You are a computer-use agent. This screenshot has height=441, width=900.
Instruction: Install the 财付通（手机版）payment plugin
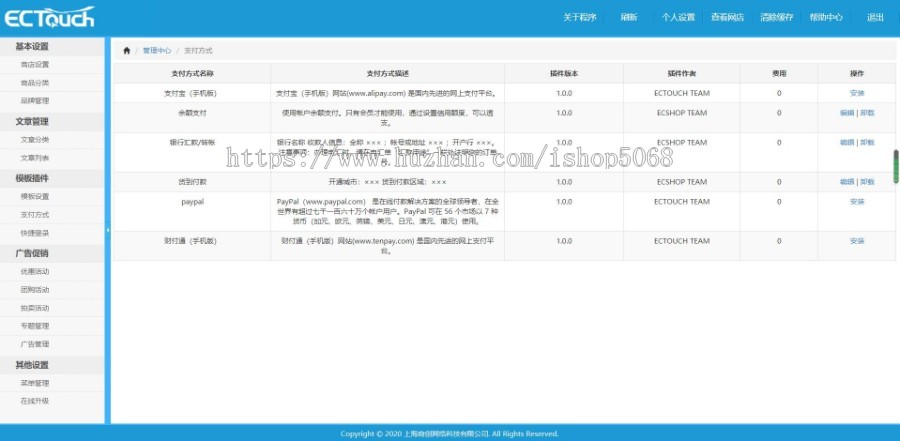[x=856, y=241]
